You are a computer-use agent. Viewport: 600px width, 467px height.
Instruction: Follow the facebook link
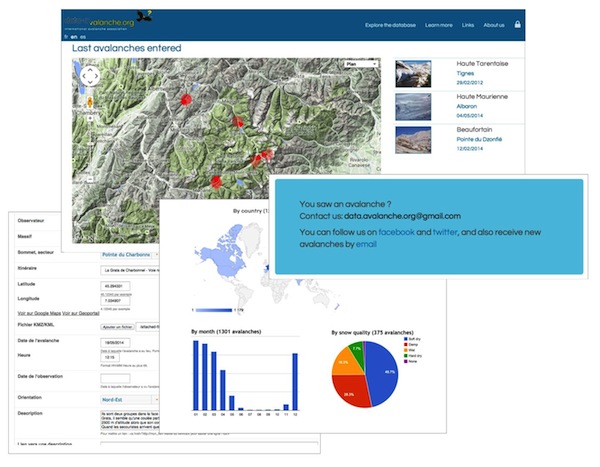[x=396, y=232]
